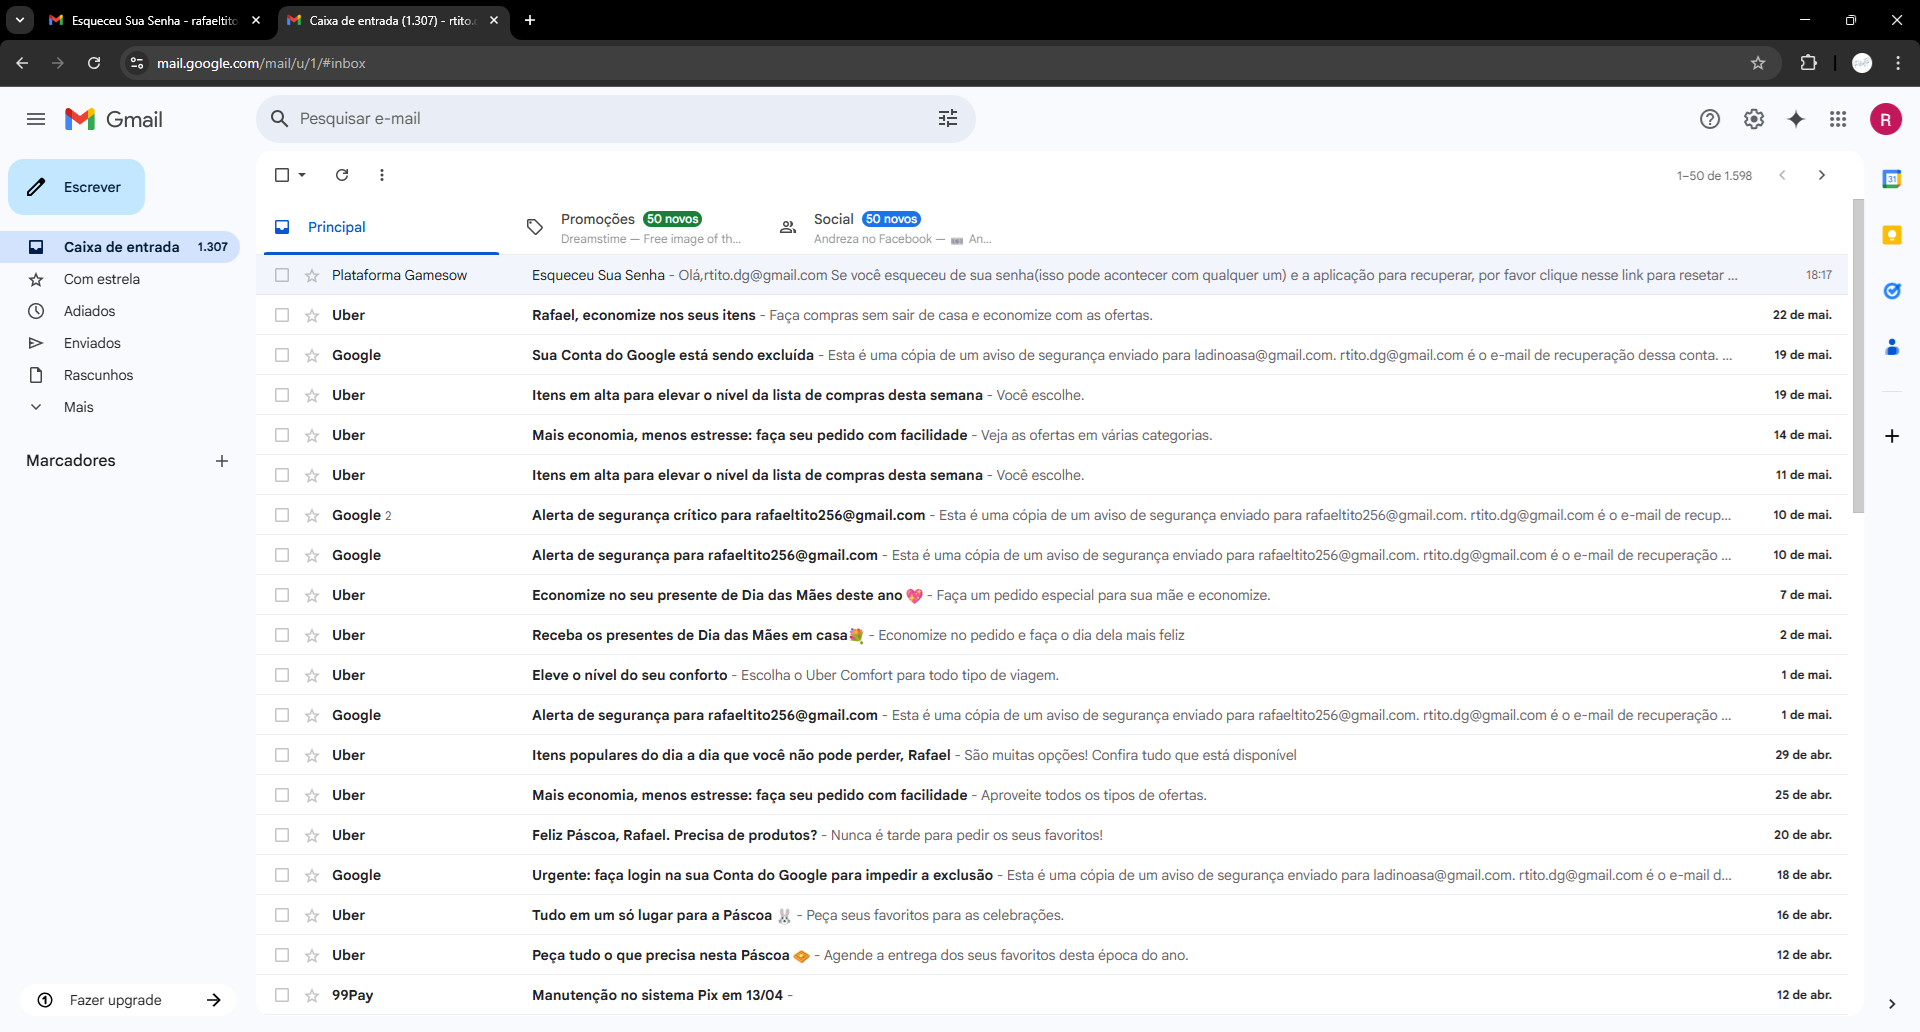Open the Esqueceu Sua Senha email

1052,275
